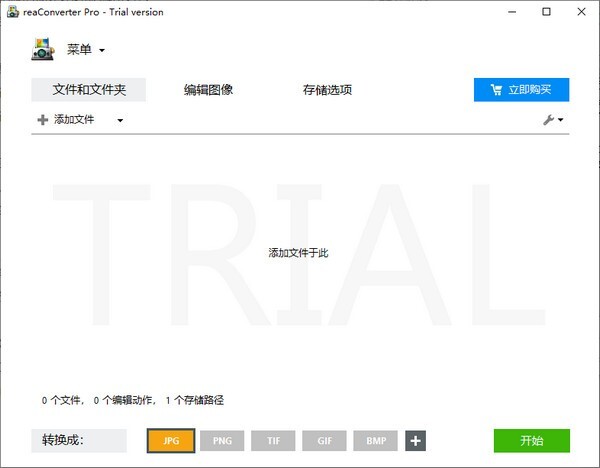The height and width of the screenshot is (468, 600).
Task: Open the wrench settings dropdown
Action: pos(553,120)
